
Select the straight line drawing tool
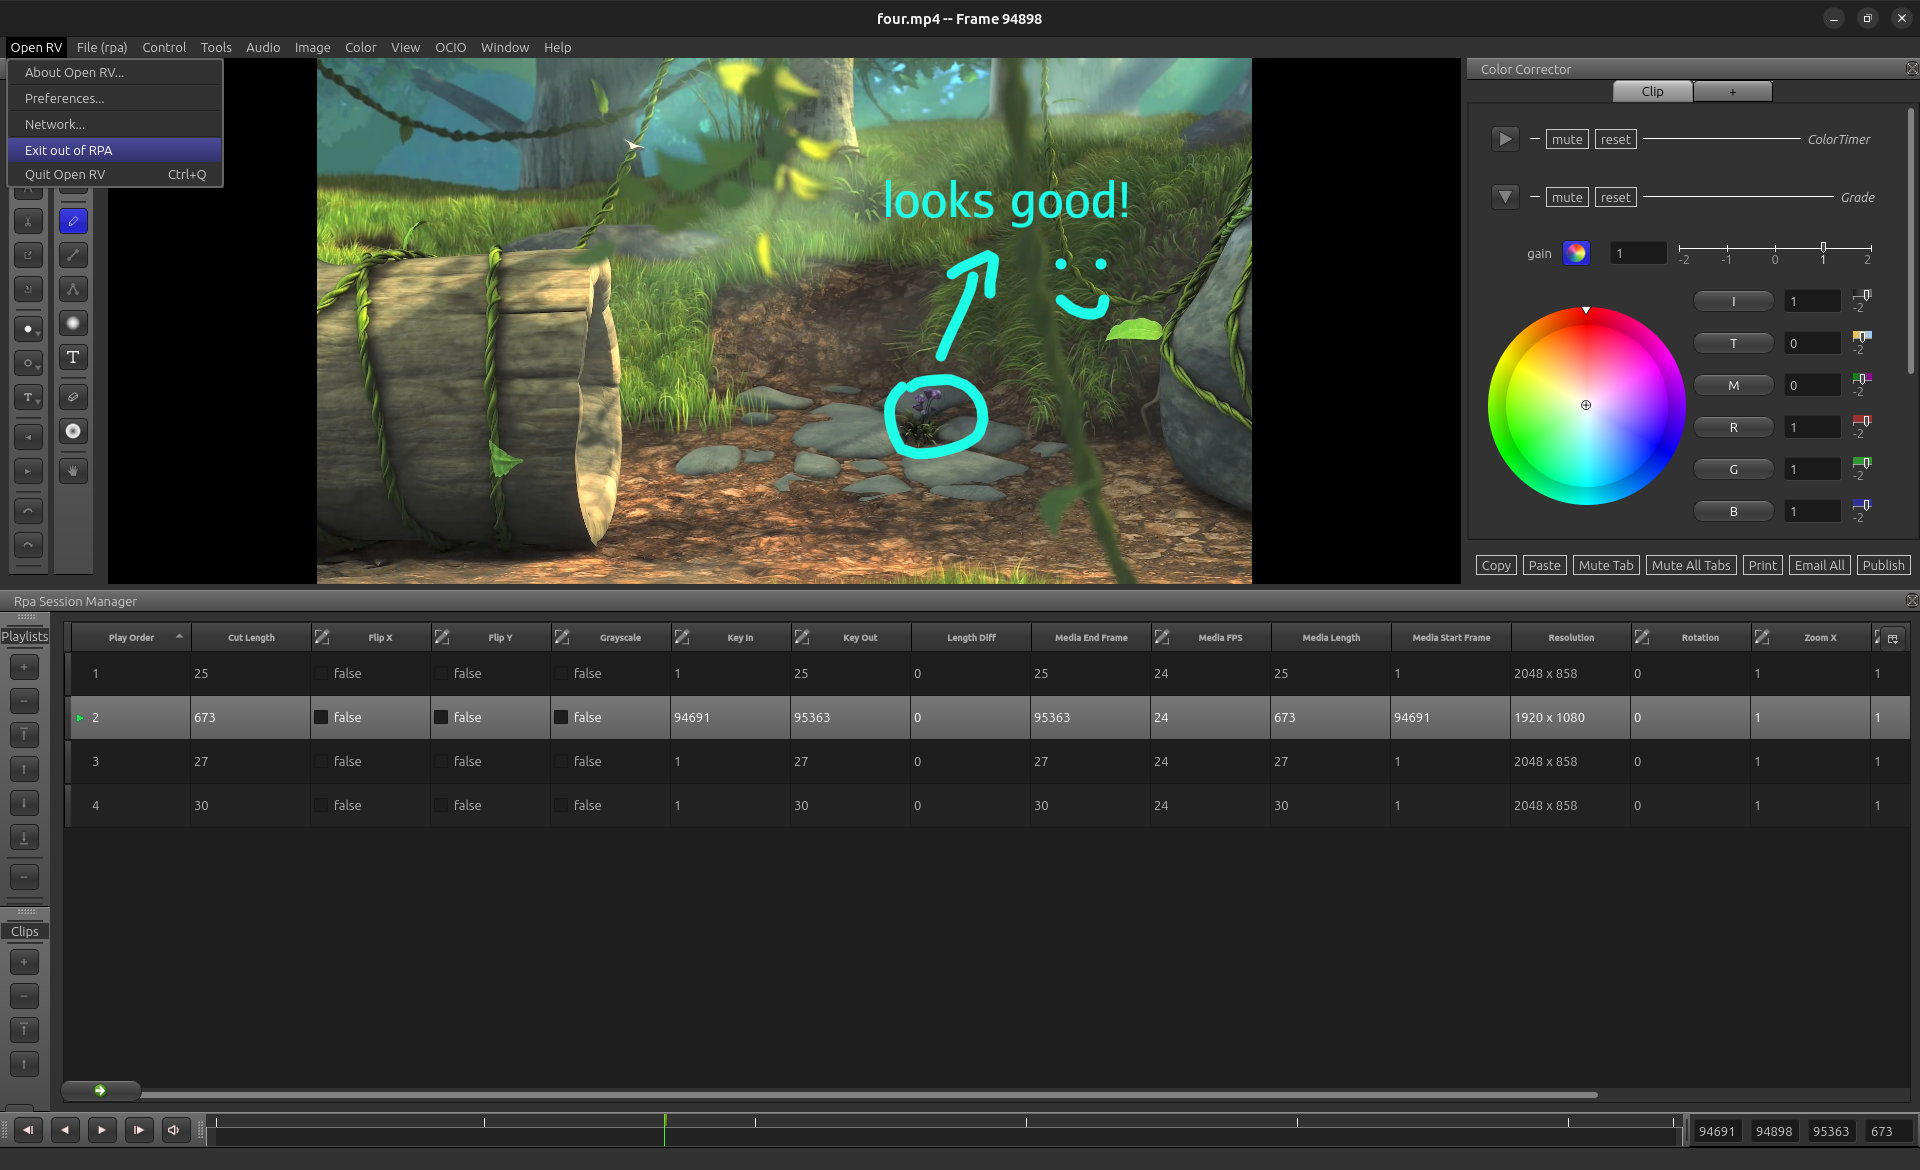point(73,255)
